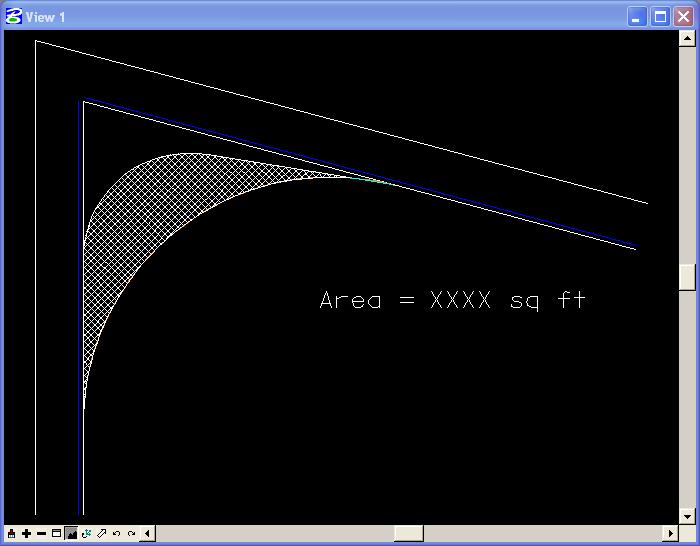Viewport: 700px width, 546px height.
Task: Click the vertical scrollbar down arrow
Action: [x=687, y=517]
